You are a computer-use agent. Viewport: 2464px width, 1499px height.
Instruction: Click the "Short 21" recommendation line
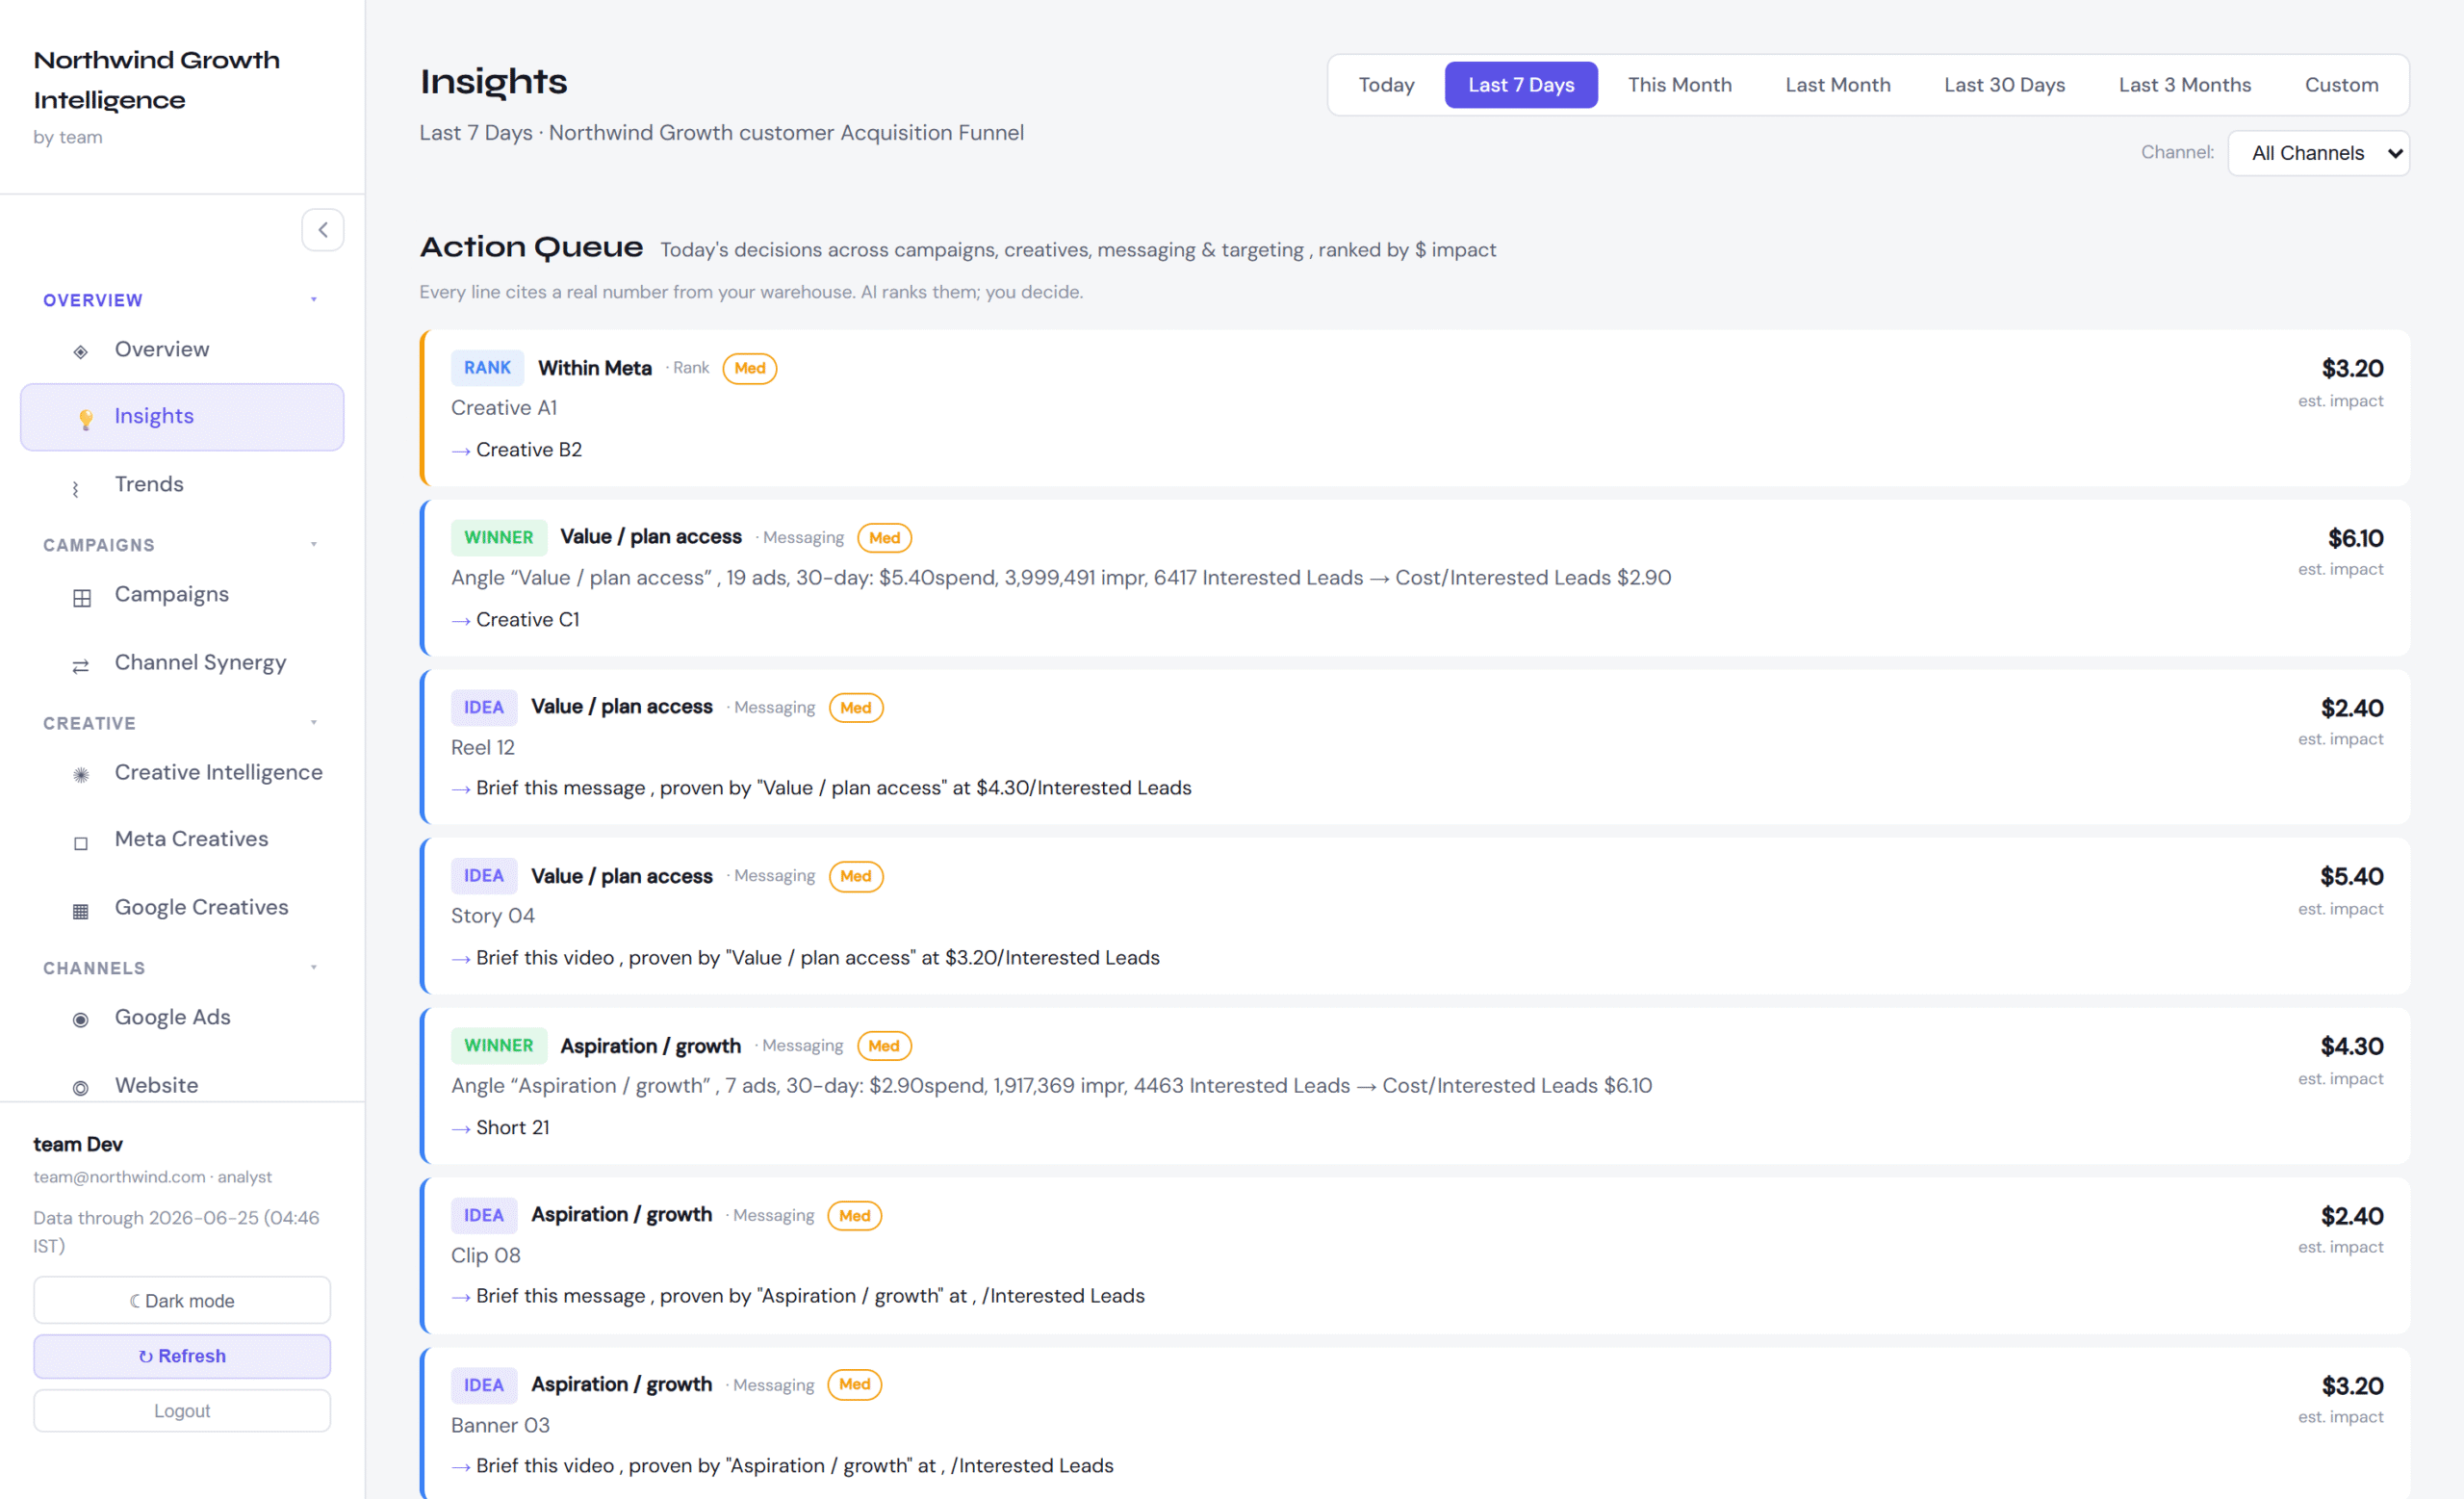[x=501, y=1128]
